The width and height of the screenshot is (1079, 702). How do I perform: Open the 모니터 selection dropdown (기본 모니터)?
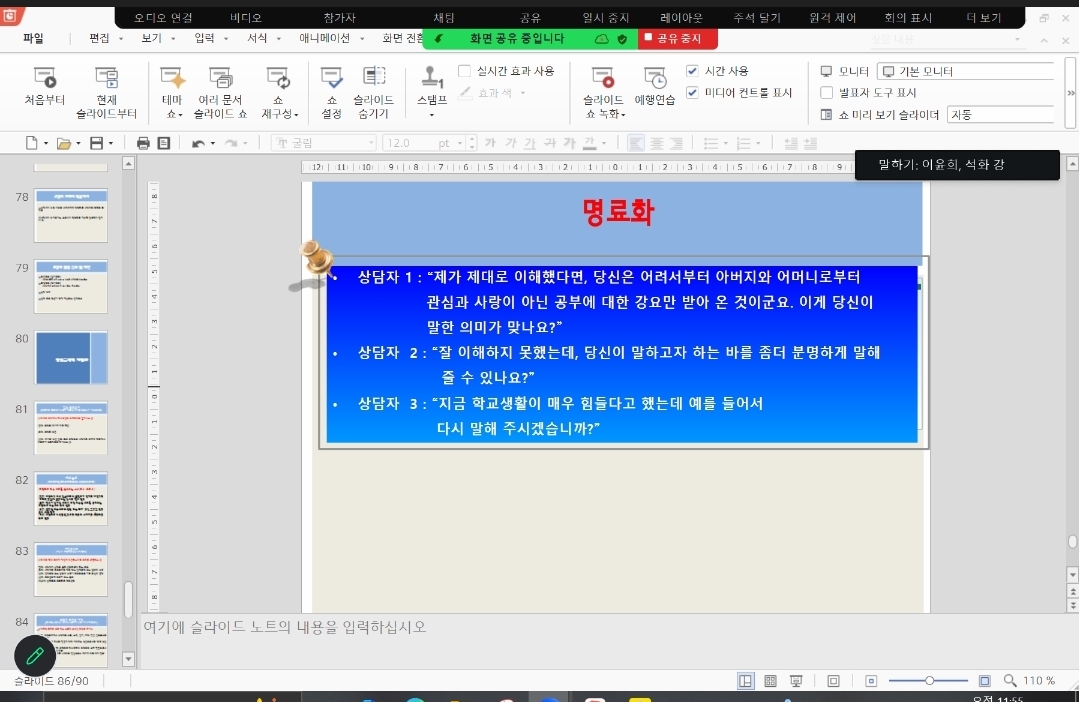[965, 72]
